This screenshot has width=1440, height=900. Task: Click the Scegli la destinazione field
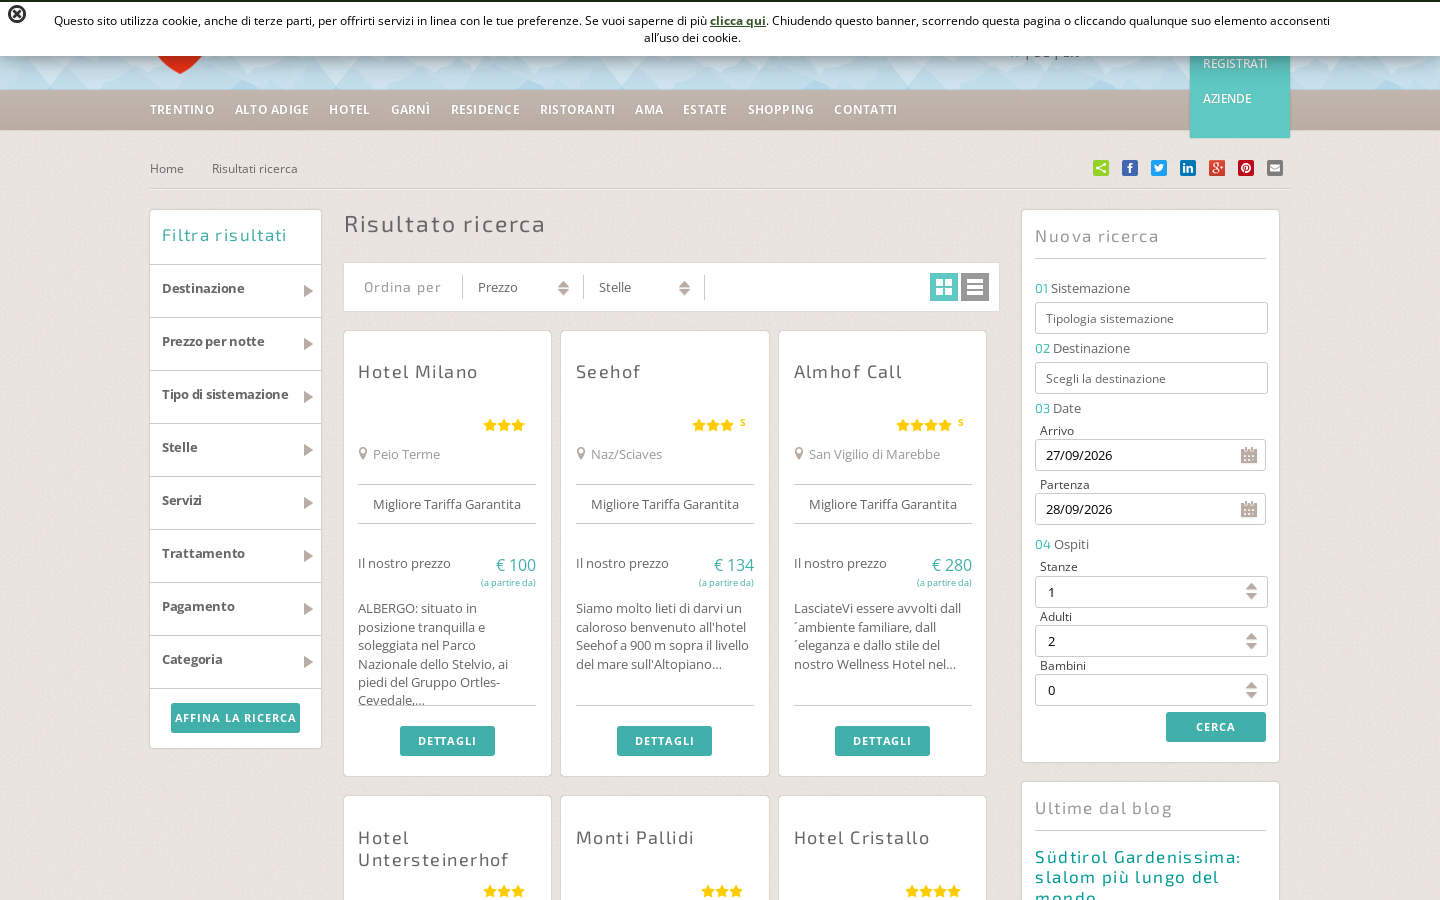[x=1151, y=378]
